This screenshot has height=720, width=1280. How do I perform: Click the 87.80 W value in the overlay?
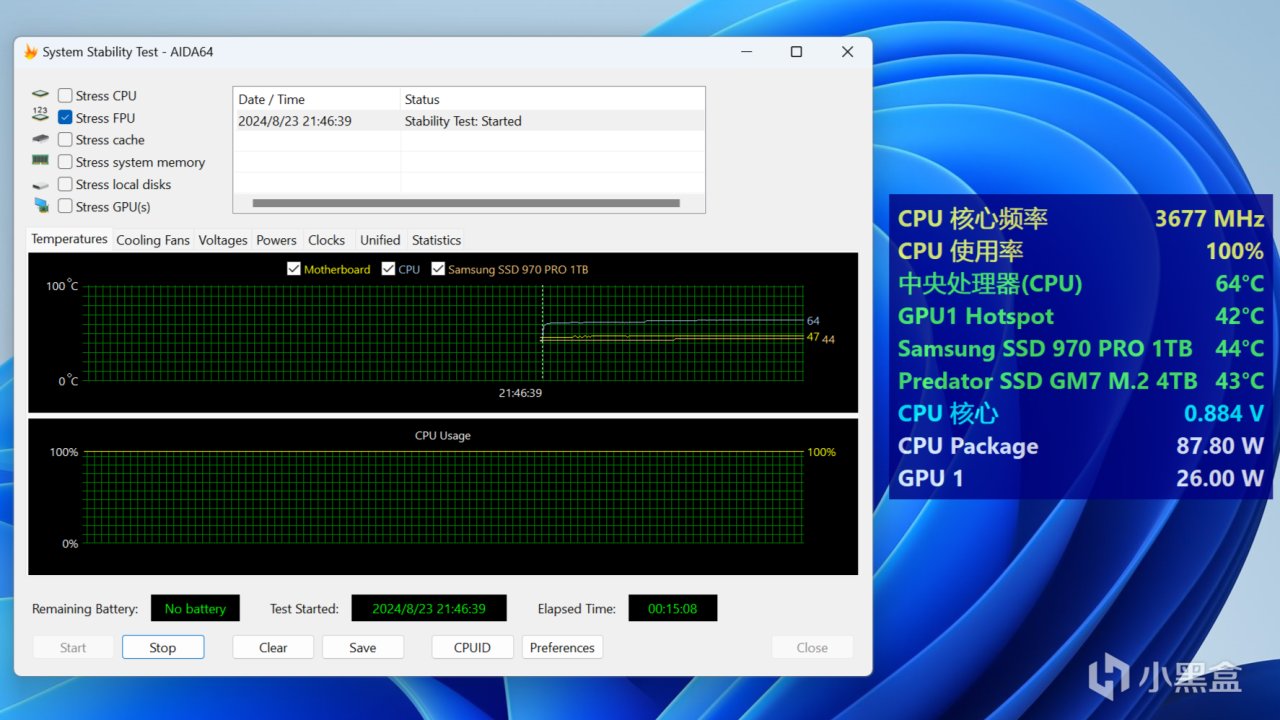tap(1220, 446)
